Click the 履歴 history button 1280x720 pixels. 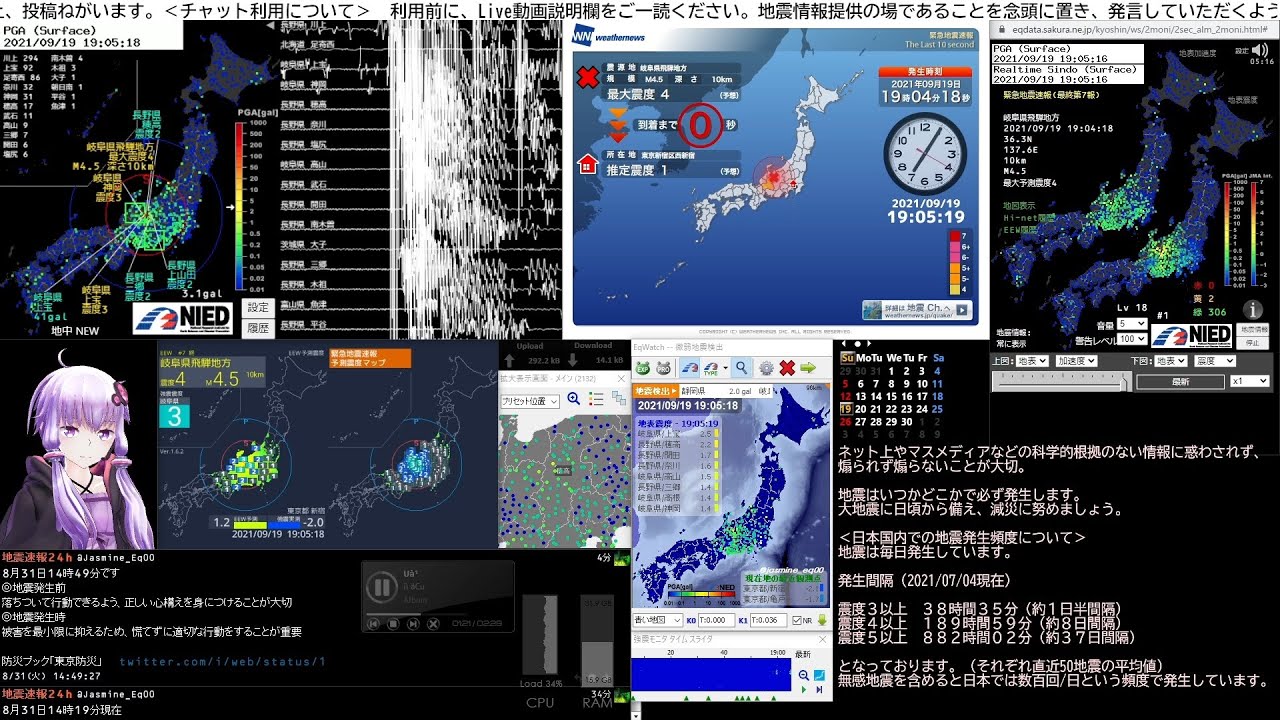tap(258, 327)
